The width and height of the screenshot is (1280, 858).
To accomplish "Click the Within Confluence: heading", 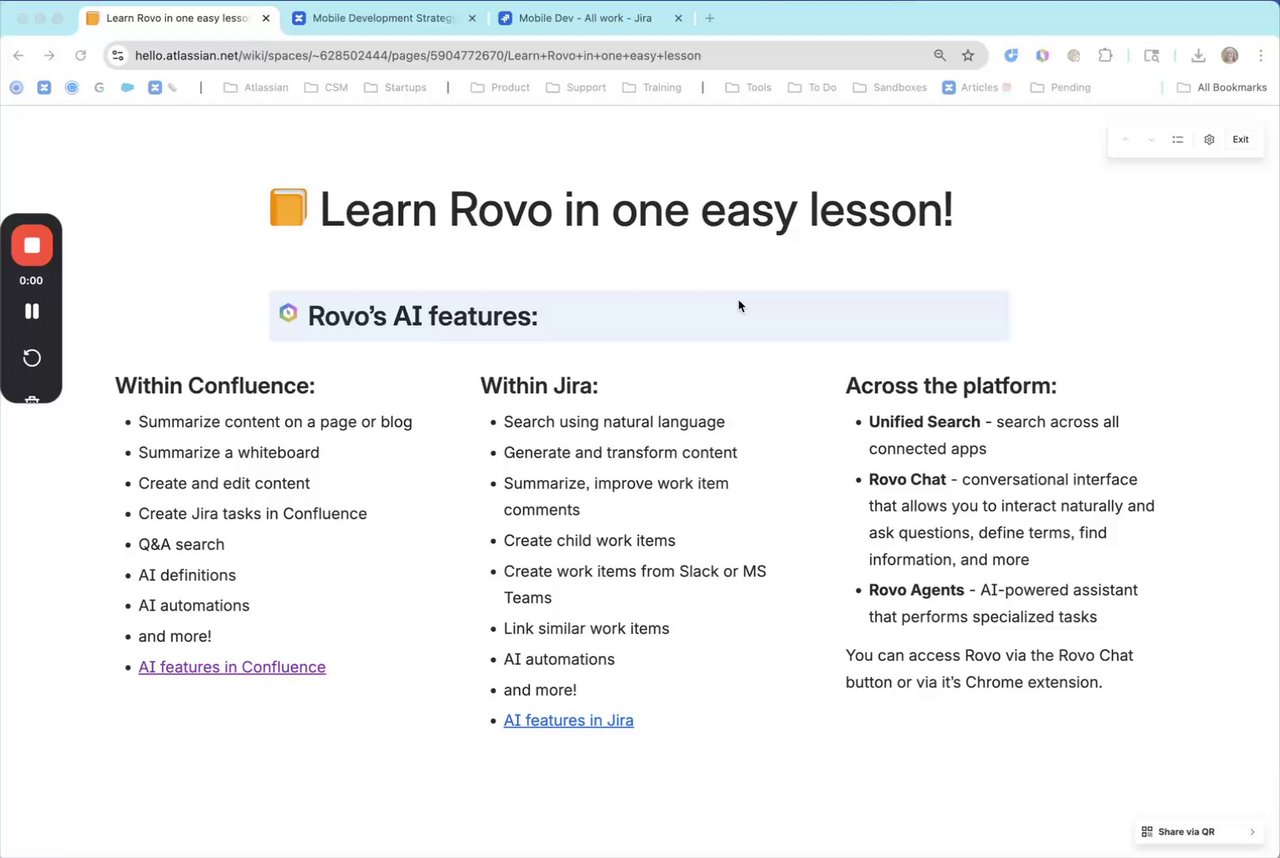I will 215,386.
